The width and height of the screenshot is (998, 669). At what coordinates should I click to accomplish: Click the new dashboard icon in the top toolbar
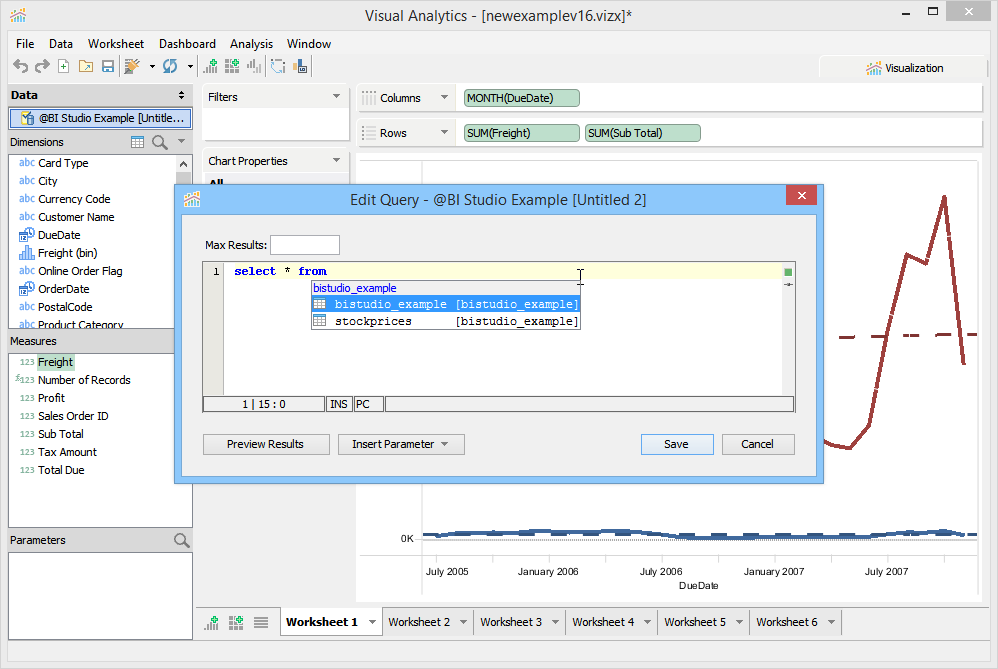[232, 67]
